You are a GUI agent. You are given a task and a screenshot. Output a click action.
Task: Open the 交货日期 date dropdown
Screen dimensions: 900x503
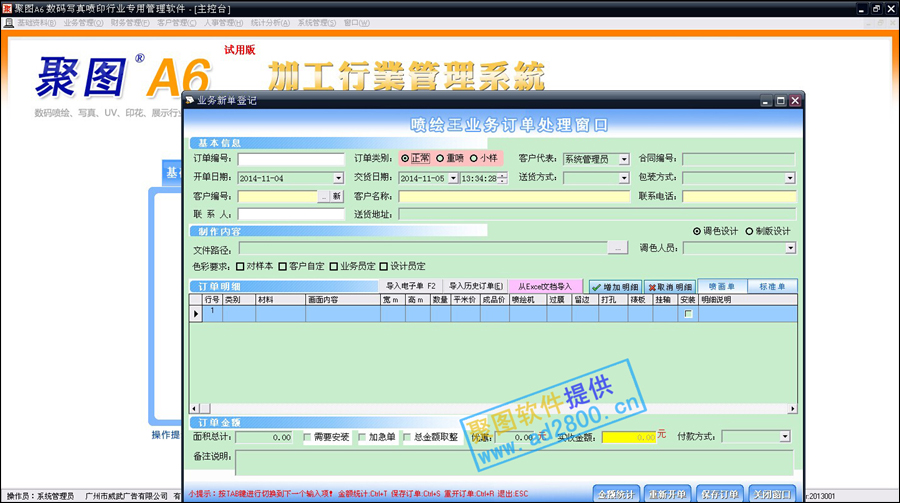coord(453,179)
